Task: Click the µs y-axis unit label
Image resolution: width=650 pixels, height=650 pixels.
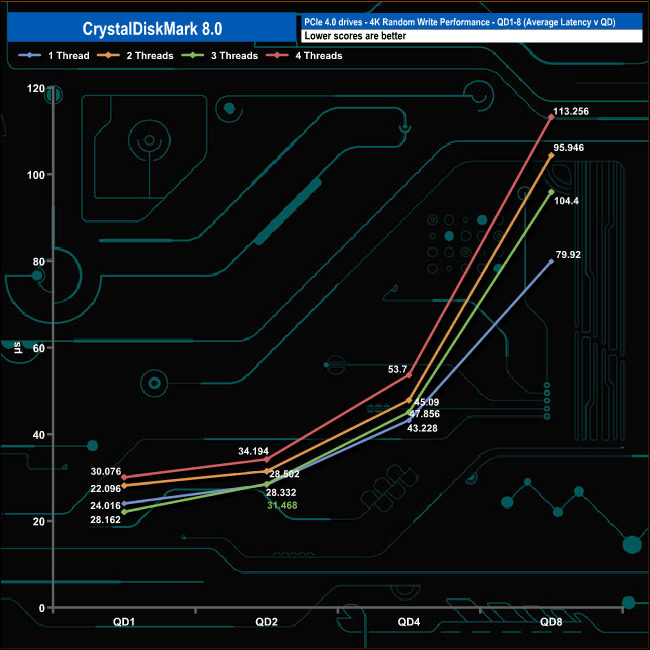Action: click(x=17, y=347)
